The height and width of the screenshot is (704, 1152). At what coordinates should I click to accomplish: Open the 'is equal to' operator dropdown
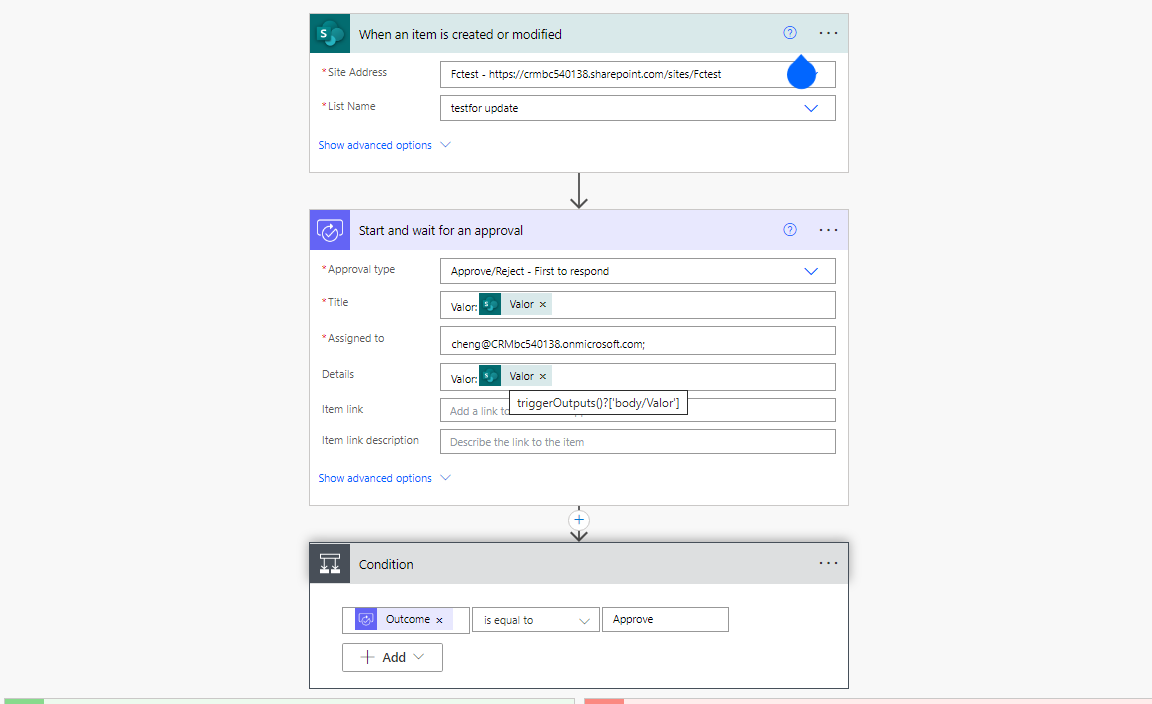pos(536,620)
